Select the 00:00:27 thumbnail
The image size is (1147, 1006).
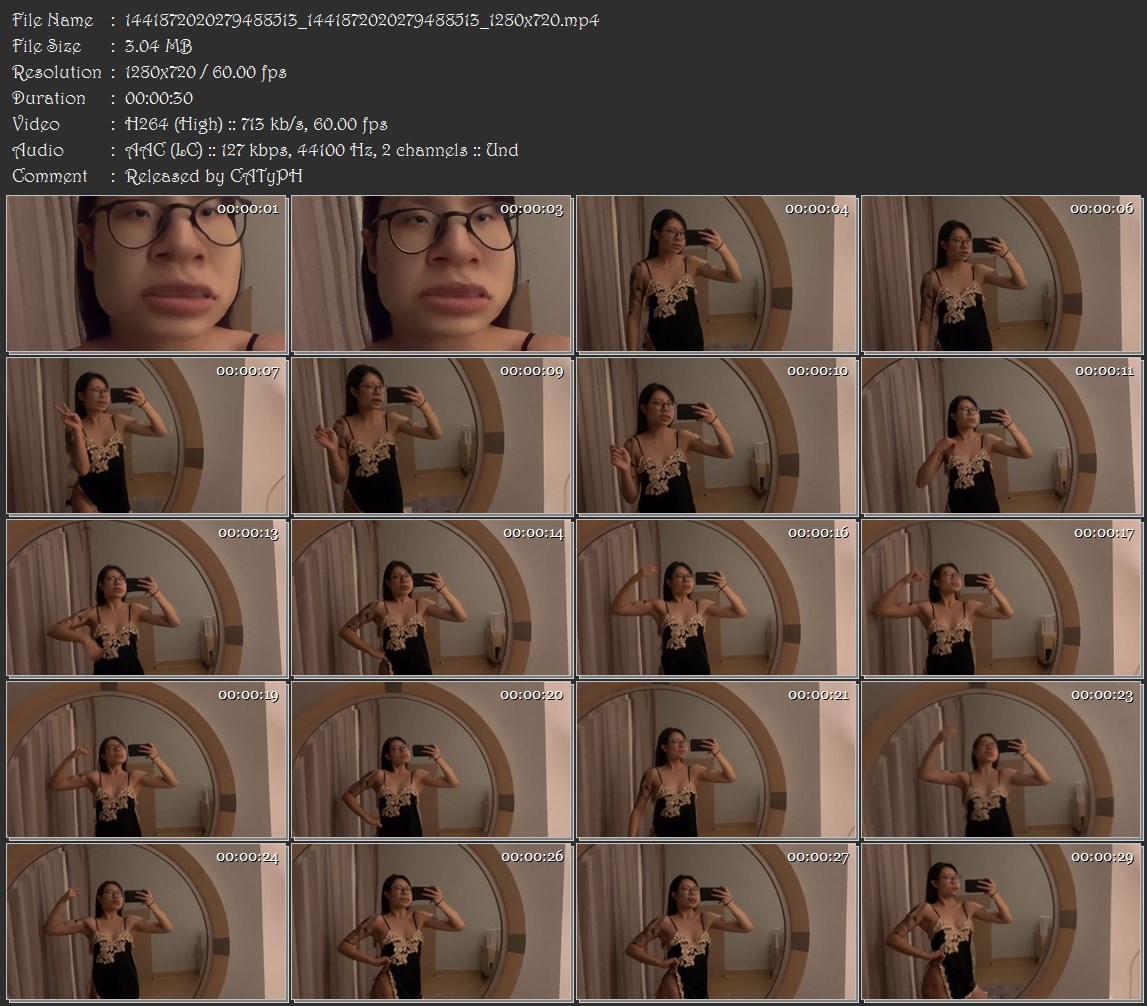click(716, 922)
